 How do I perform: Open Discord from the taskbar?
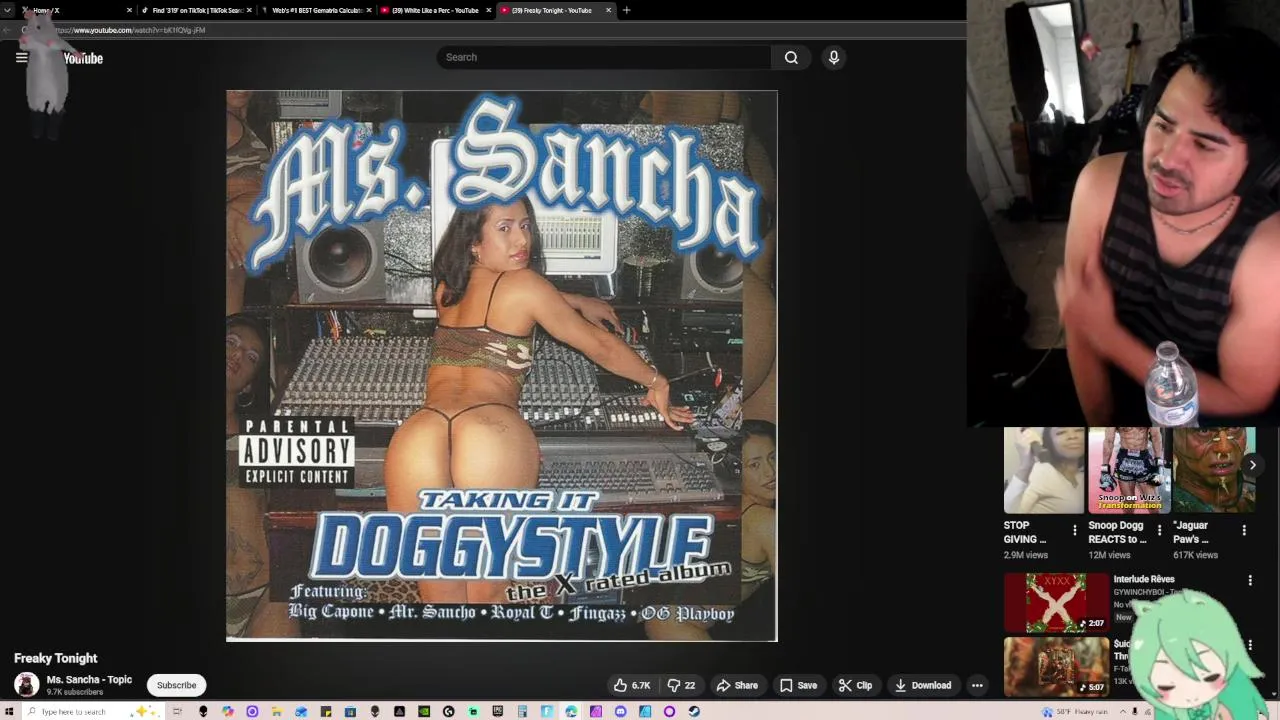[x=620, y=711]
